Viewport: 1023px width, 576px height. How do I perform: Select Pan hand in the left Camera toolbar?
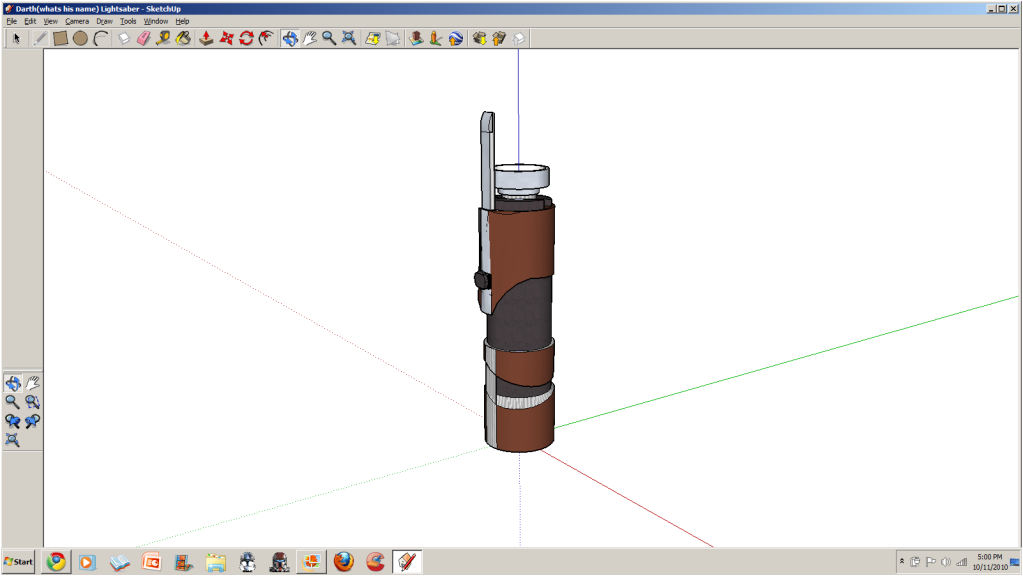(x=32, y=383)
